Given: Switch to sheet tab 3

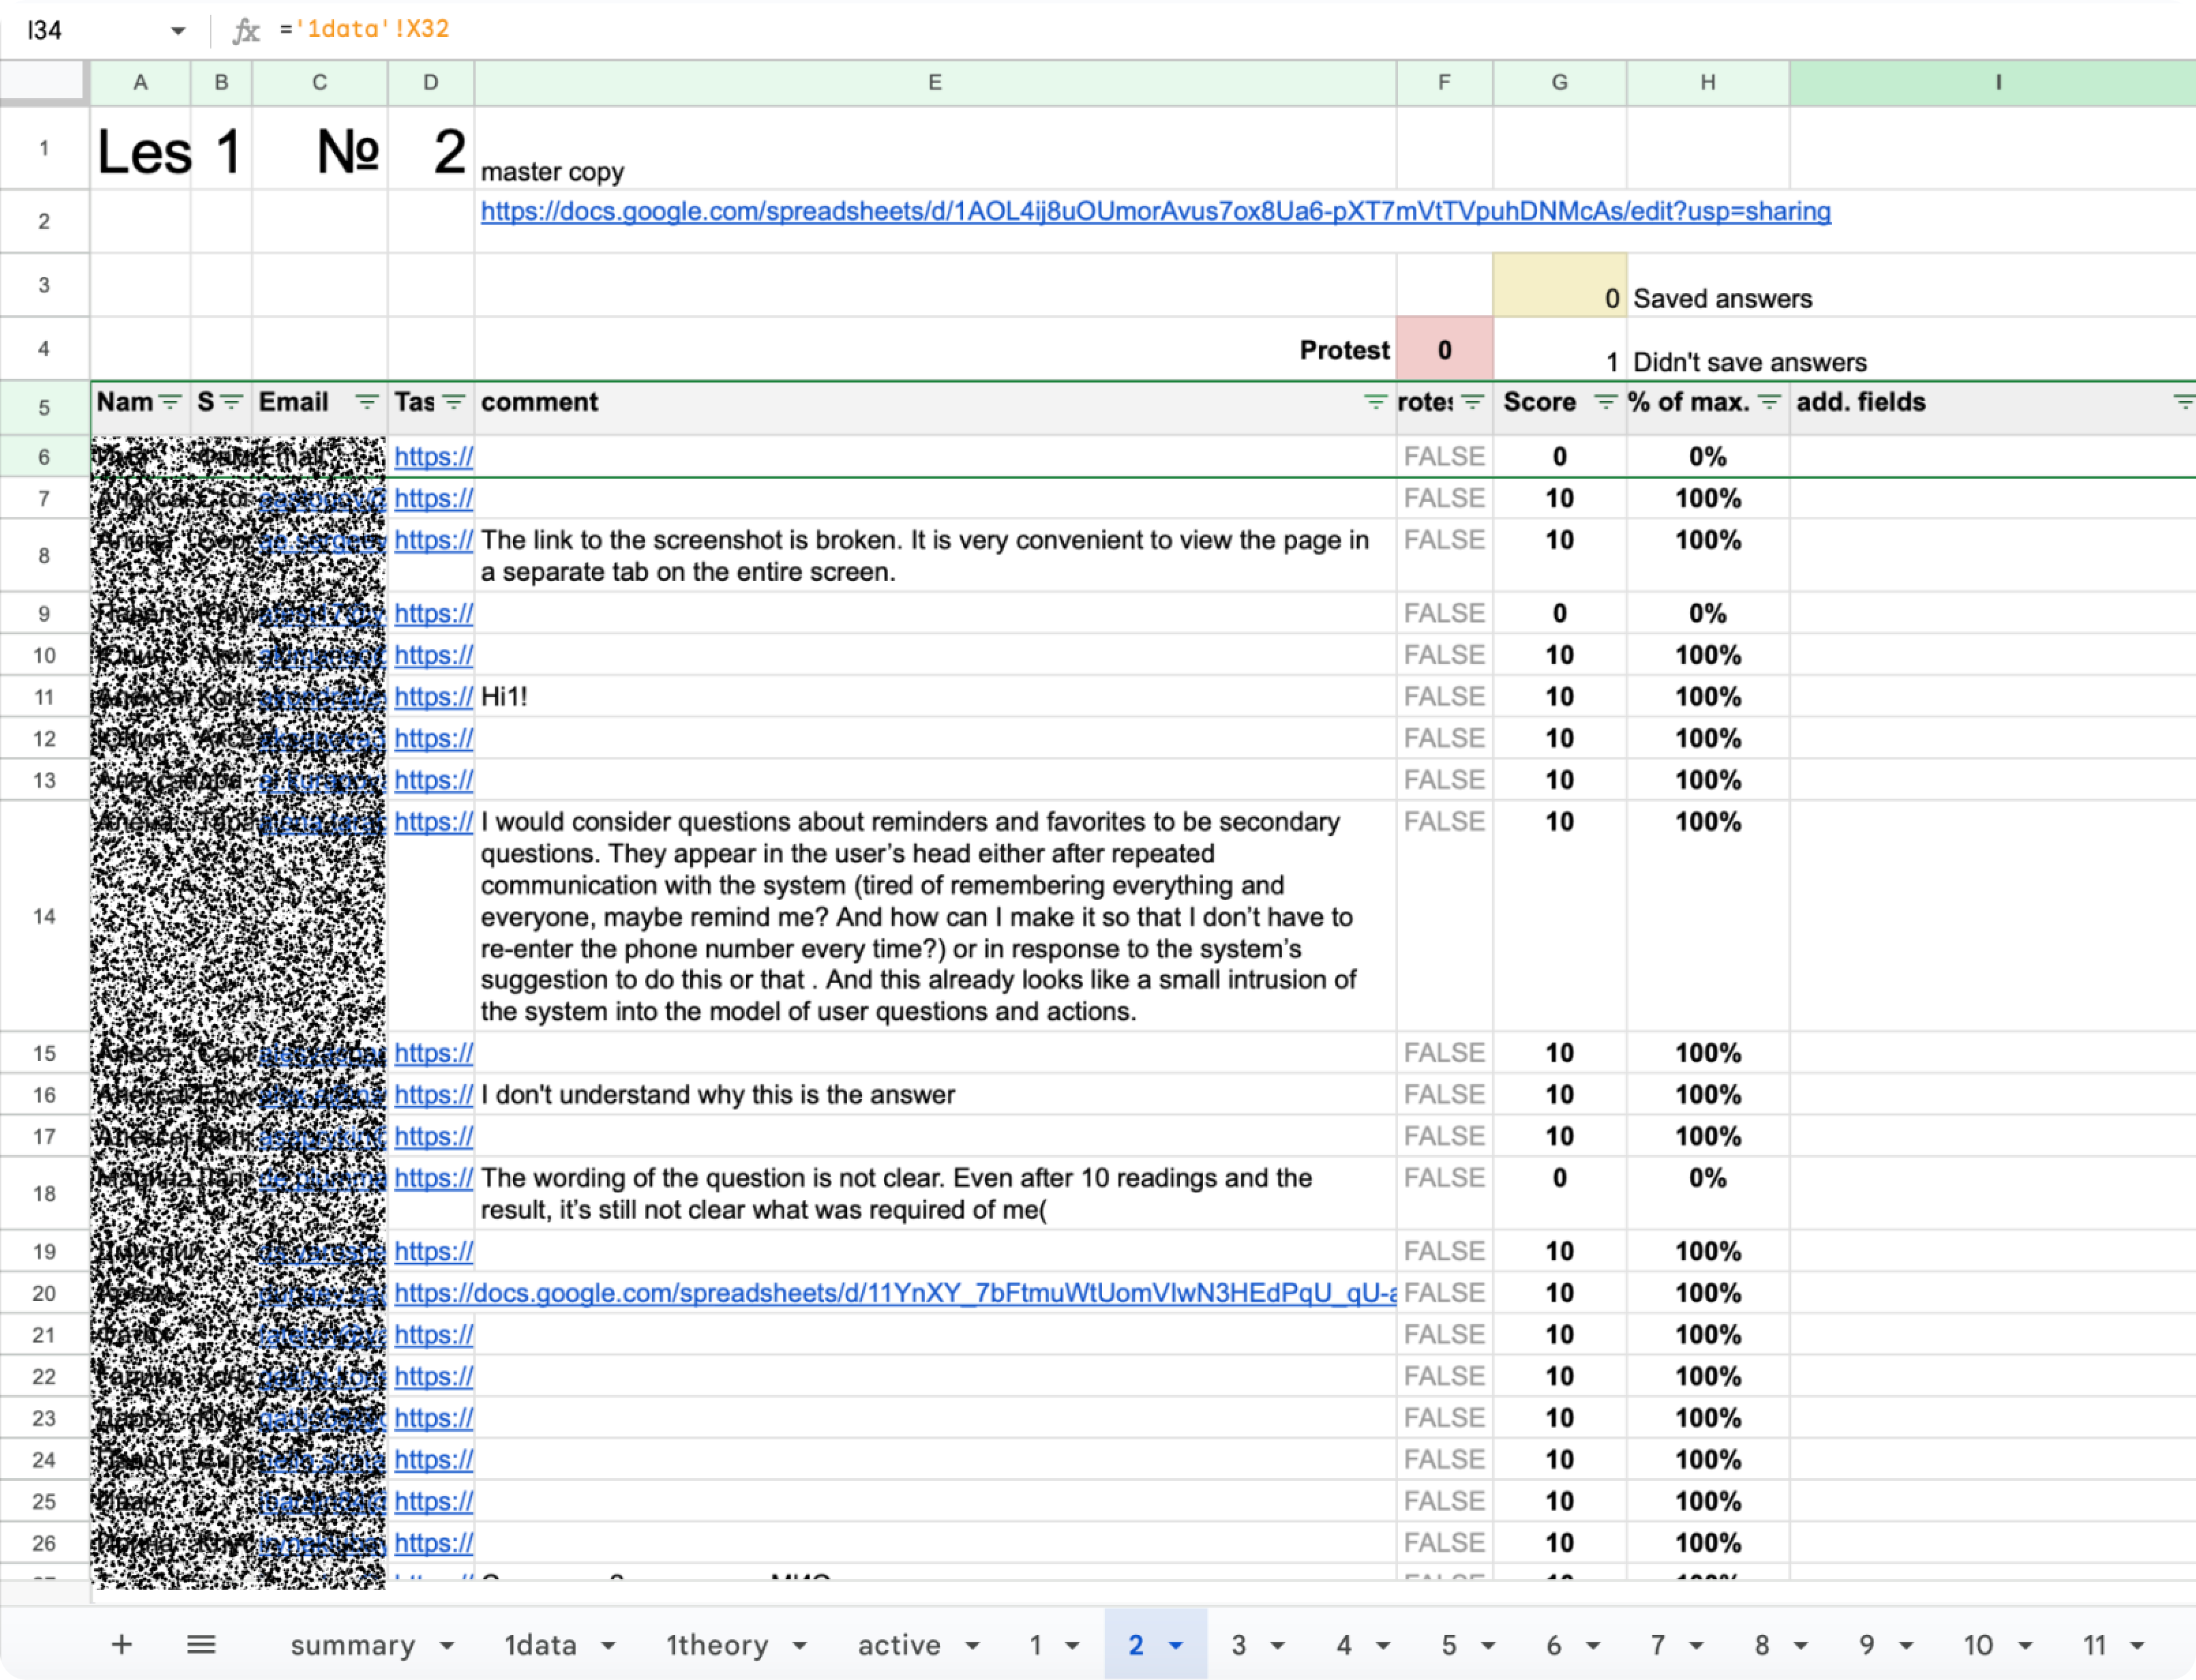Looking at the screenshot, I should click(1239, 1645).
